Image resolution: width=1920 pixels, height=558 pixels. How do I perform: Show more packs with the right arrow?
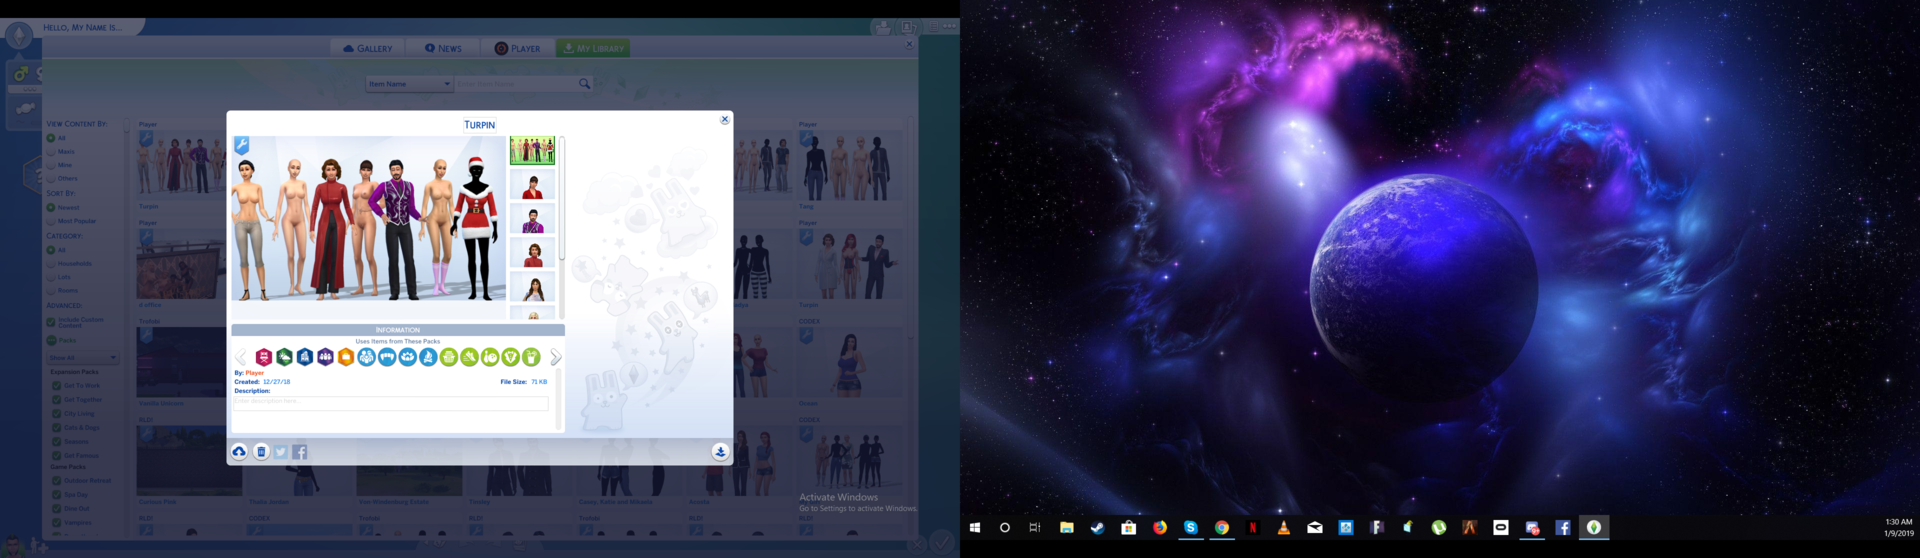pos(555,357)
